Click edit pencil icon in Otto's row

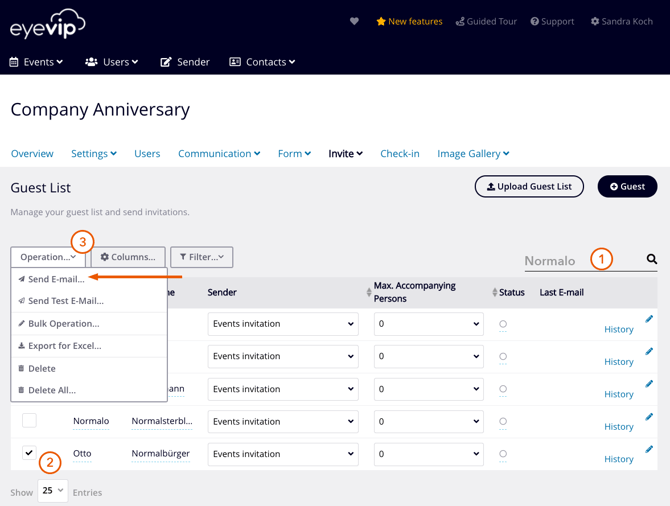click(x=649, y=449)
